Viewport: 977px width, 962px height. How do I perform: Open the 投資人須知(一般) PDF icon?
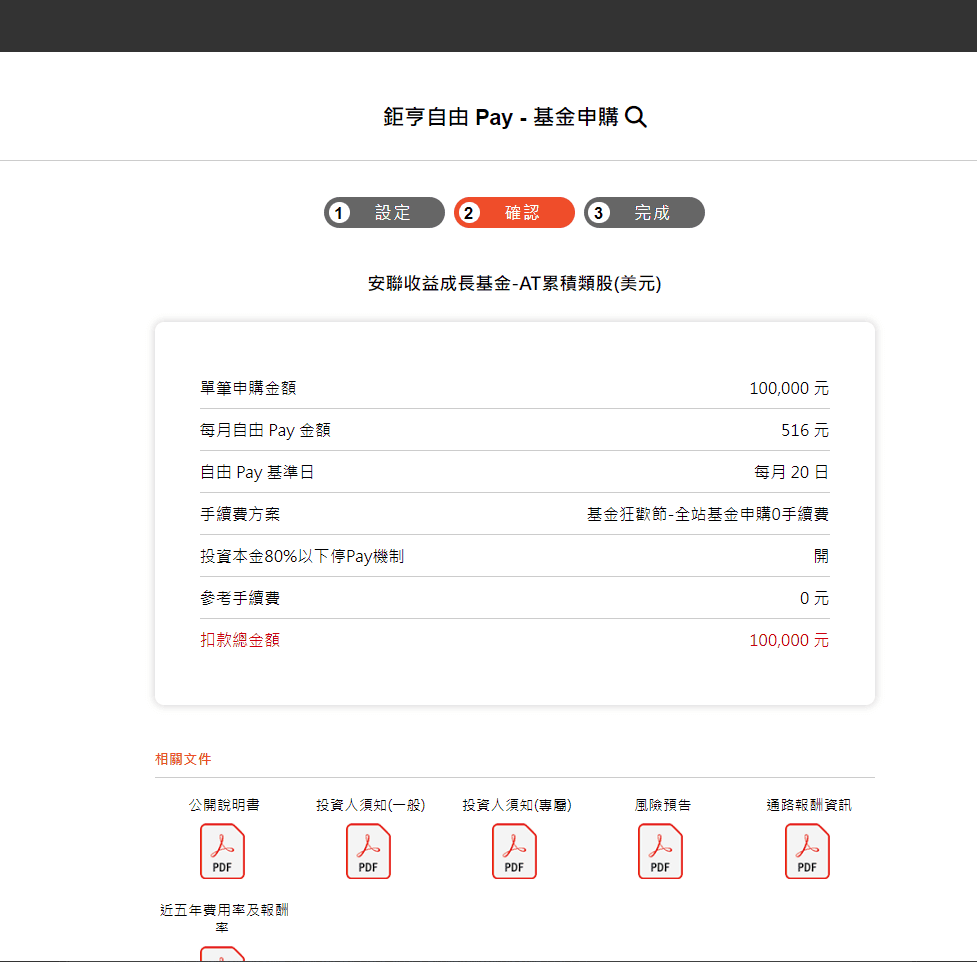[x=368, y=851]
